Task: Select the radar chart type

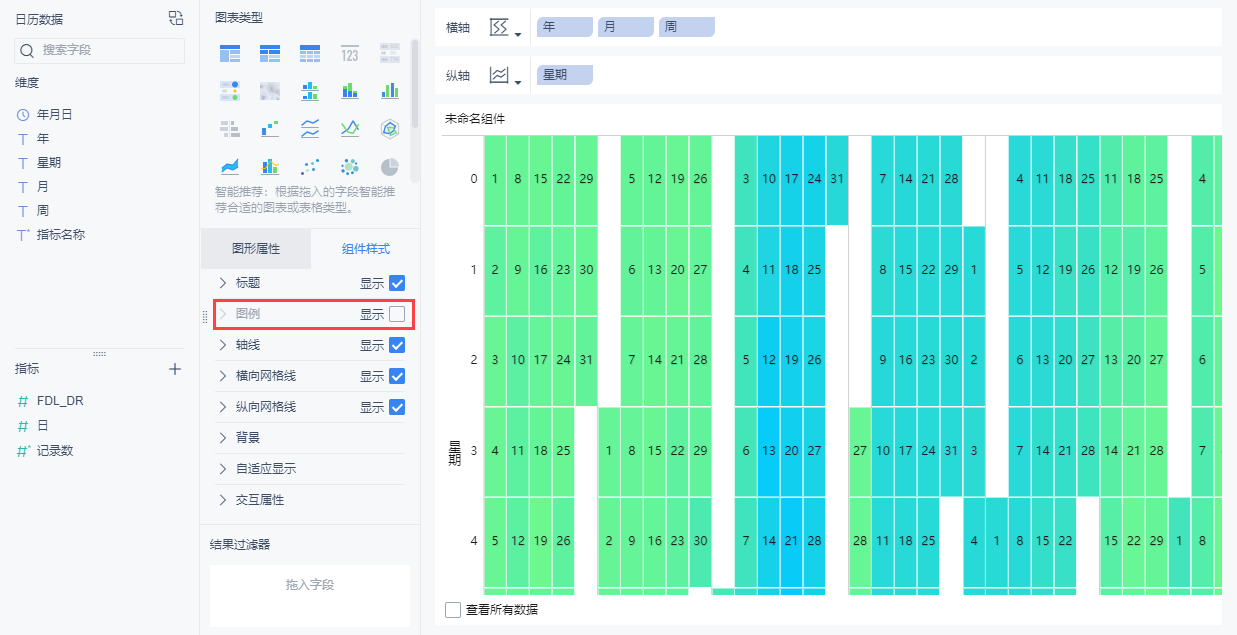Action: (390, 128)
